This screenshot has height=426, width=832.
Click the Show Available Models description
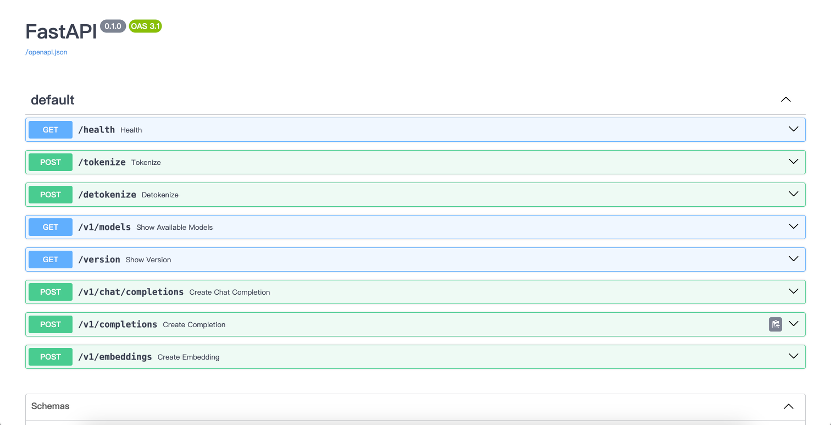point(175,228)
